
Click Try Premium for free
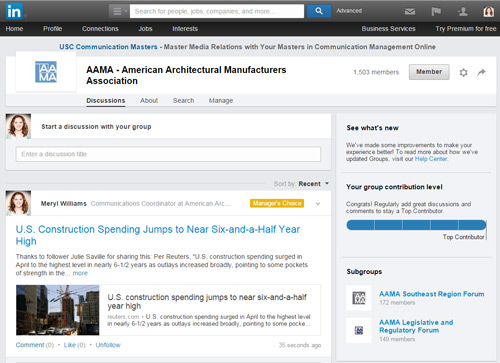[466, 29]
